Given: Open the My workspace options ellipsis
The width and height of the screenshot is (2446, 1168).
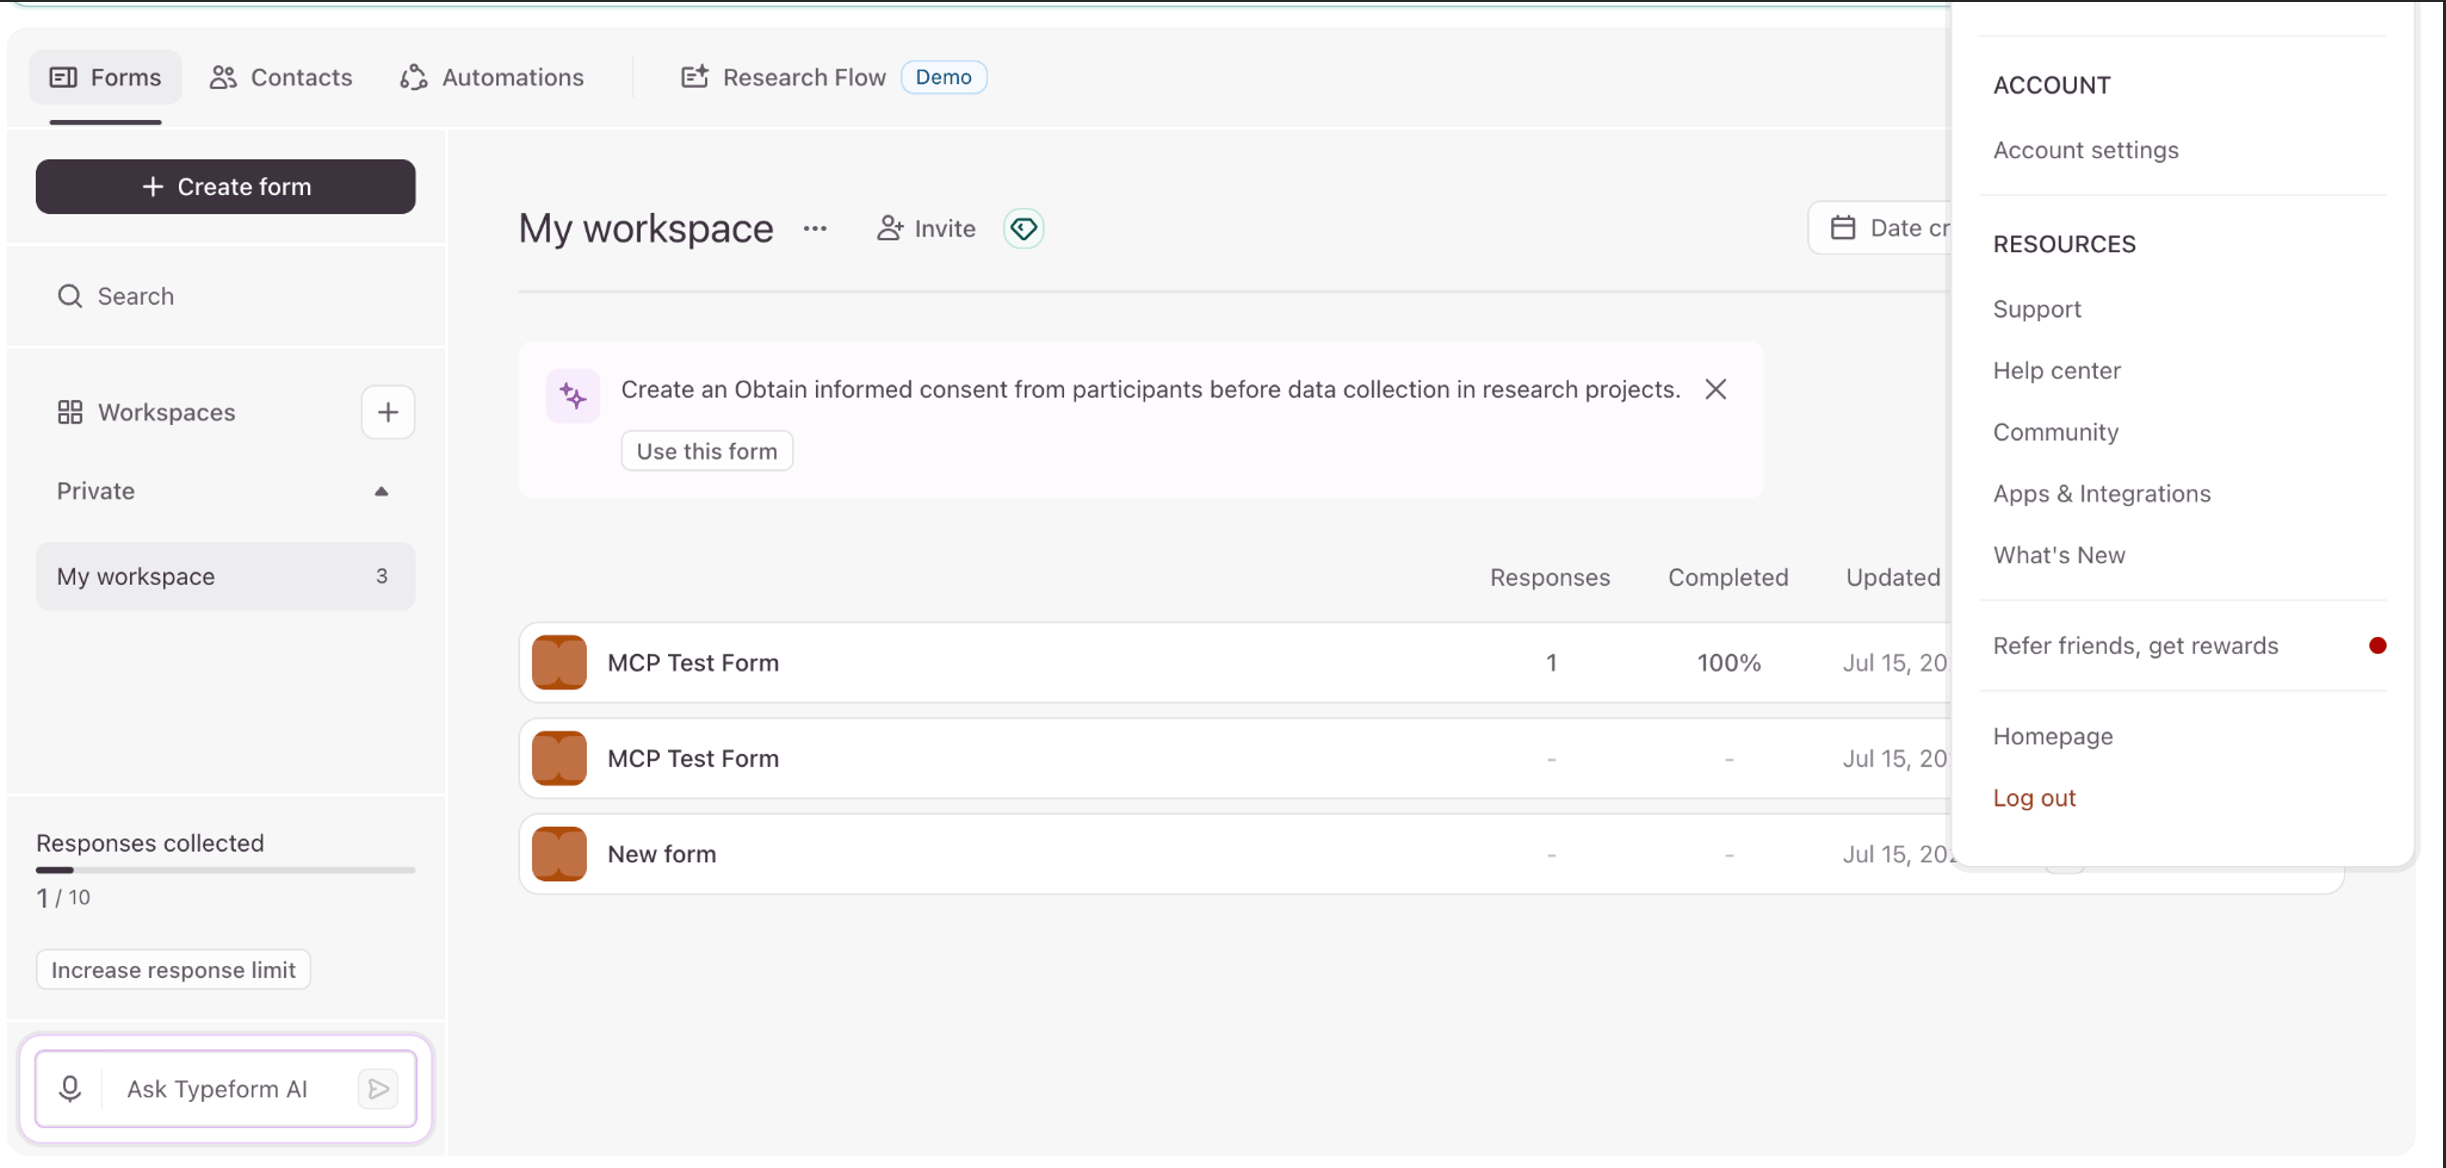Looking at the screenshot, I should tap(815, 229).
